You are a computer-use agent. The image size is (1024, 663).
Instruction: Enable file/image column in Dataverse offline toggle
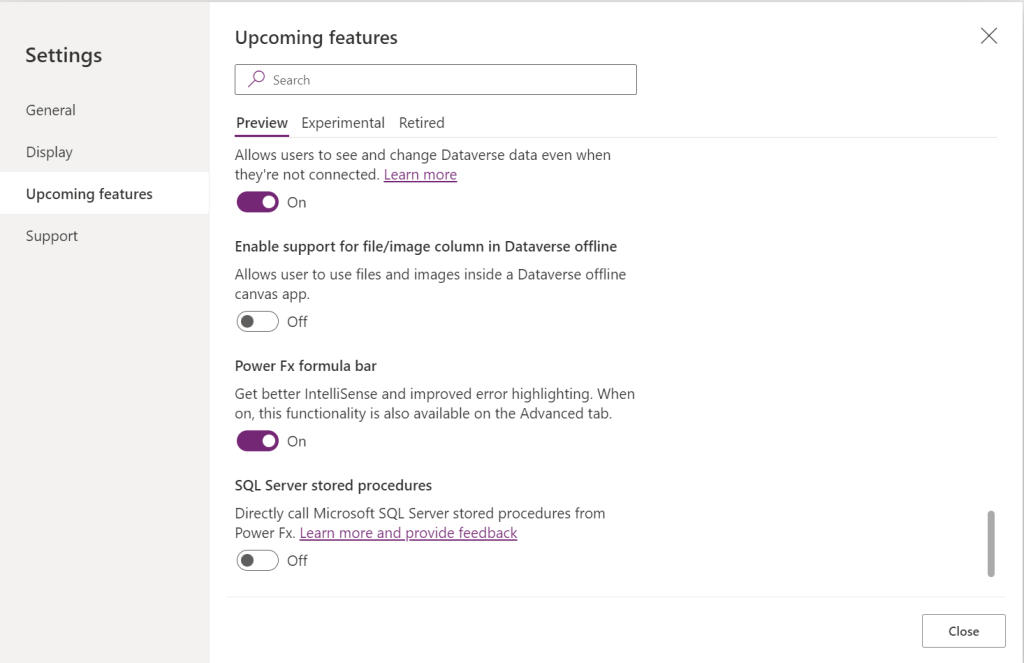[x=257, y=321]
